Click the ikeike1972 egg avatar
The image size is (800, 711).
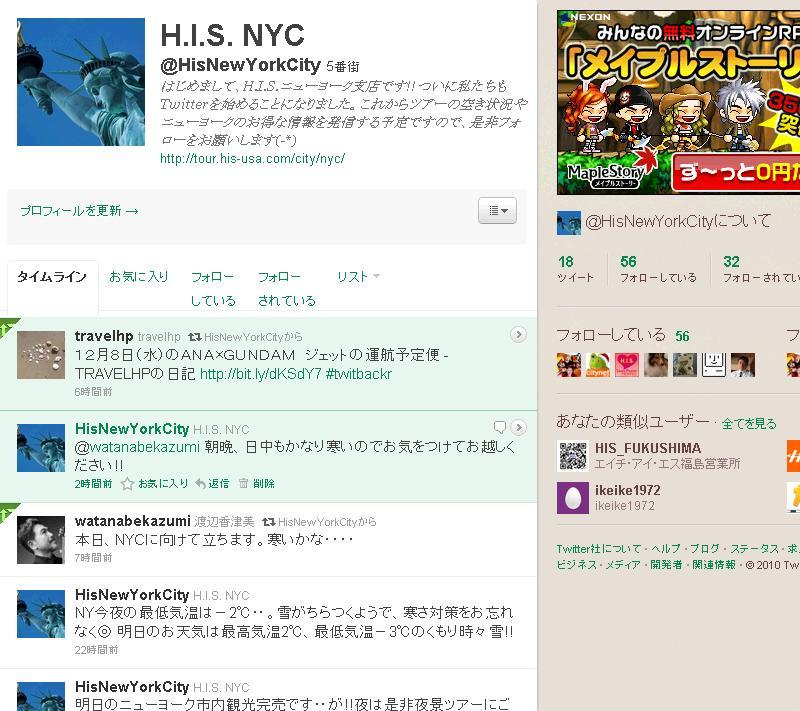[x=572, y=497]
